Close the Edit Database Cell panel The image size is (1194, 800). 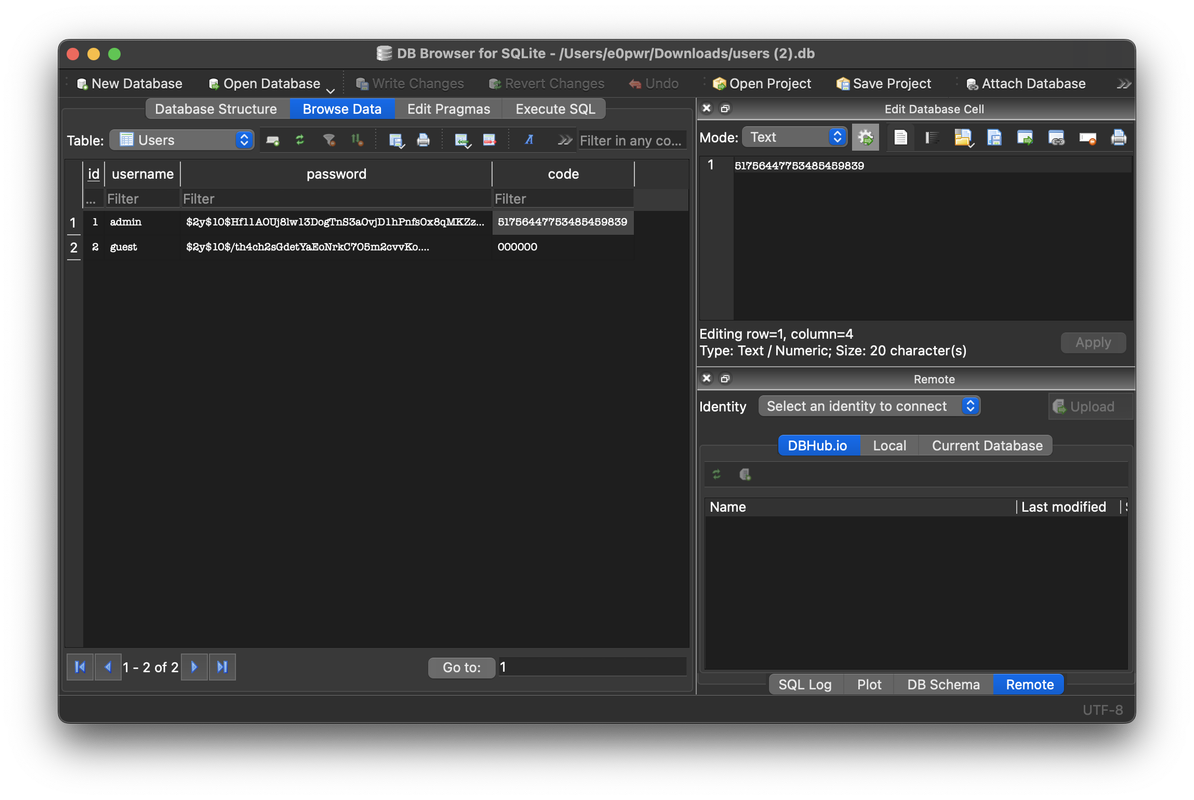coord(707,109)
